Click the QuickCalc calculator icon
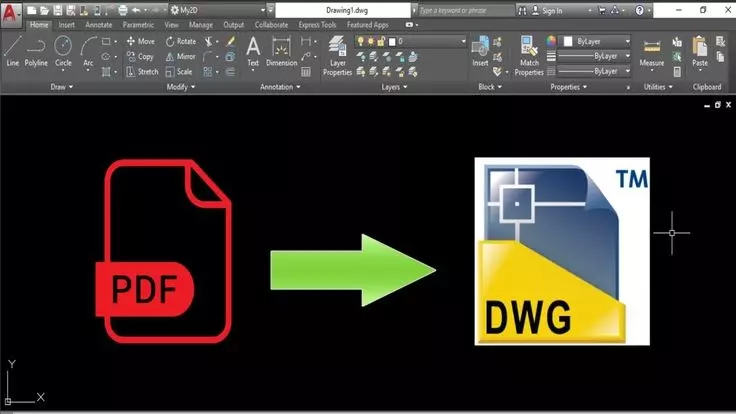 pos(677,72)
